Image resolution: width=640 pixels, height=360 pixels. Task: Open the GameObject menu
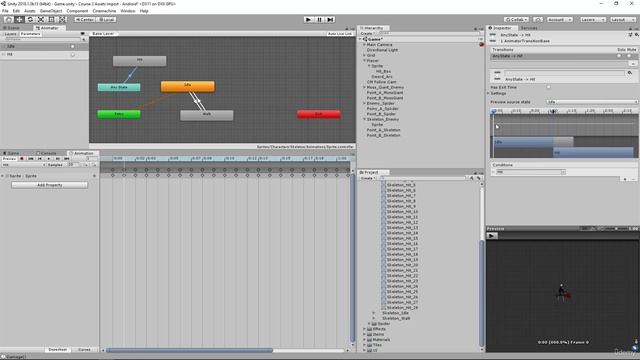pos(51,11)
